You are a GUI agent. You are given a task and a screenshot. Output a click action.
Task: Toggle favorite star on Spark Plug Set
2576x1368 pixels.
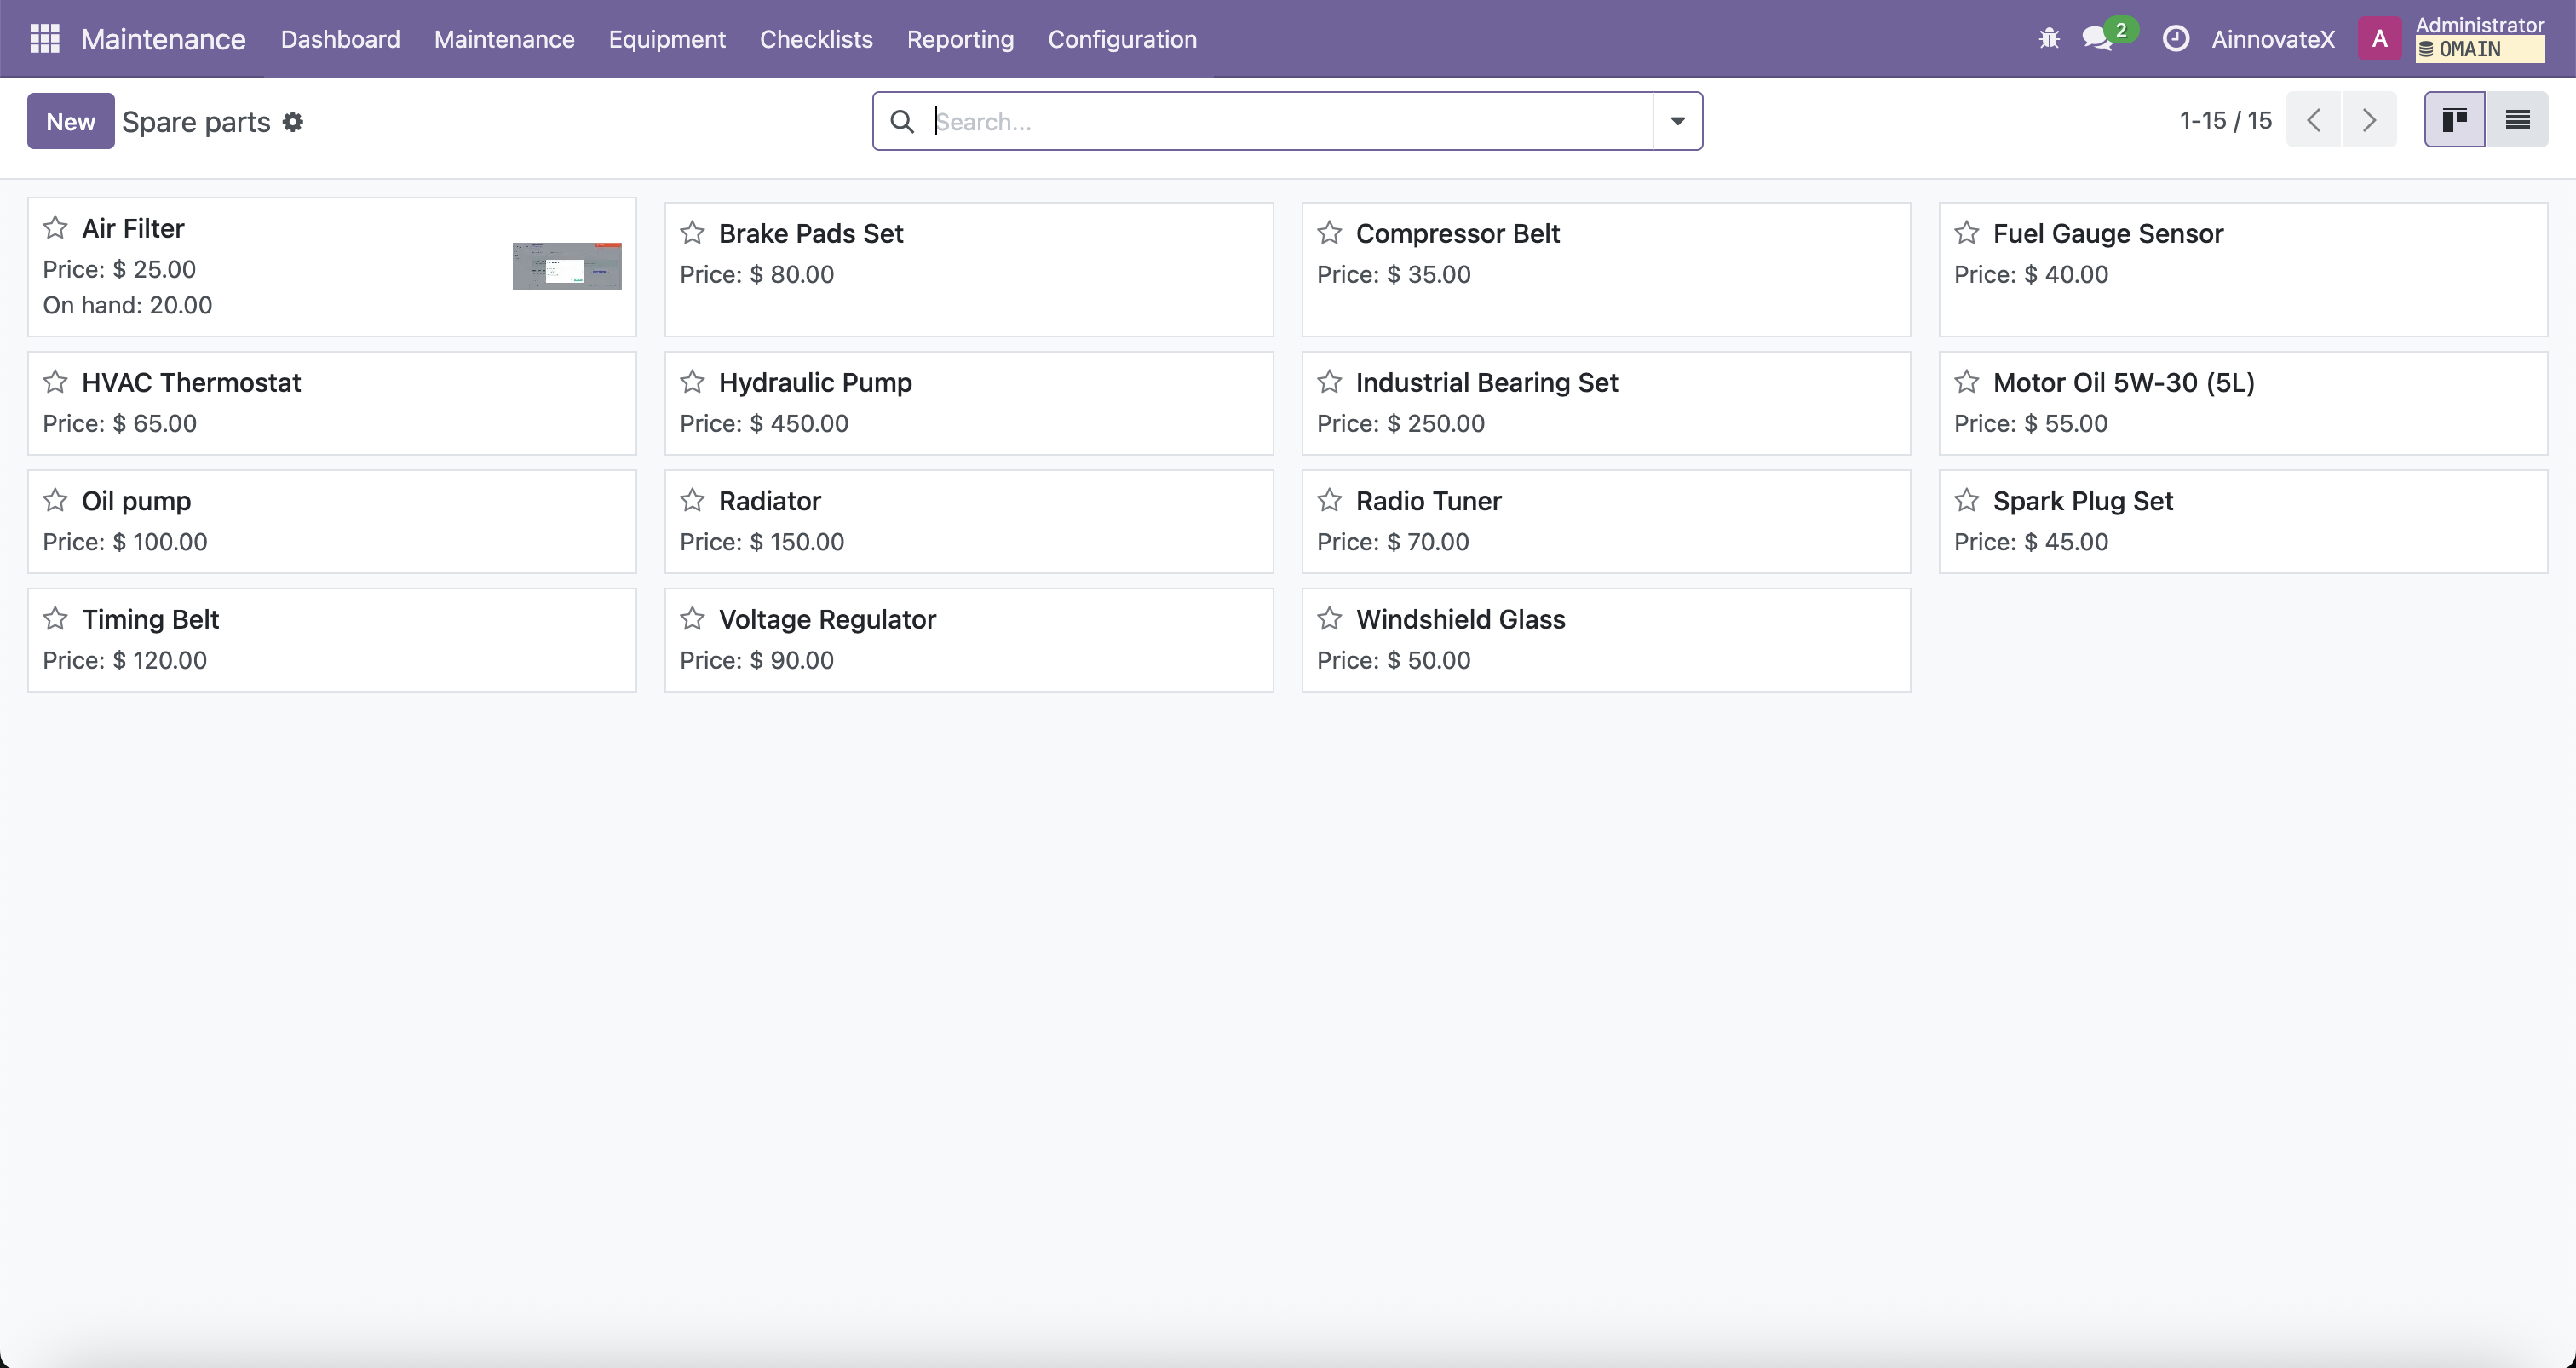click(x=1966, y=500)
